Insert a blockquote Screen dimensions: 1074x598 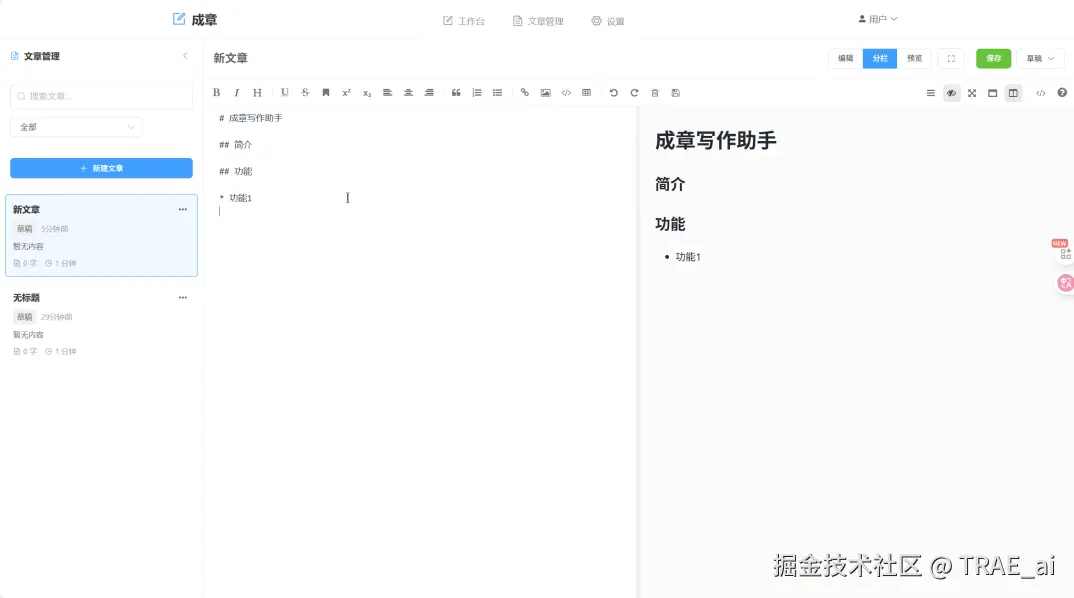(x=456, y=92)
